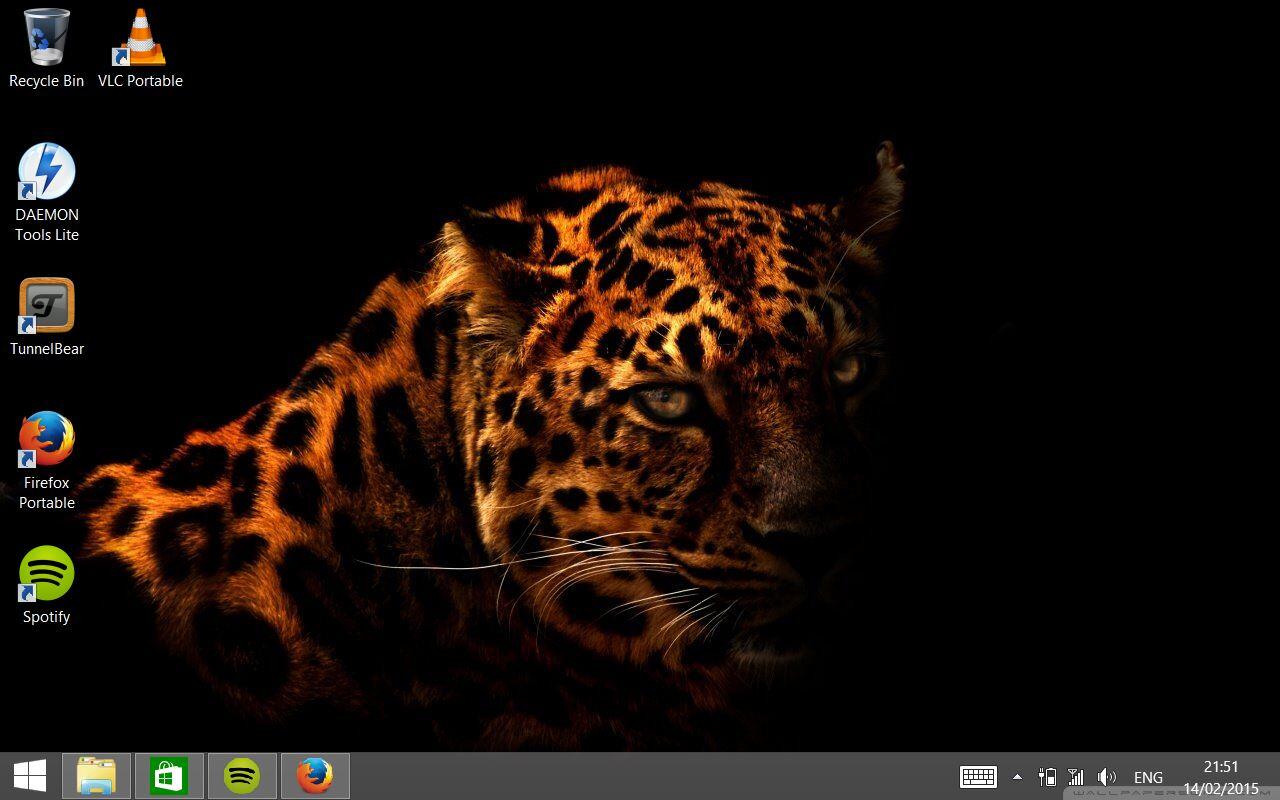The width and height of the screenshot is (1280, 800).
Task: Open the volume control speaker icon
Action: tap(1107, 776)
